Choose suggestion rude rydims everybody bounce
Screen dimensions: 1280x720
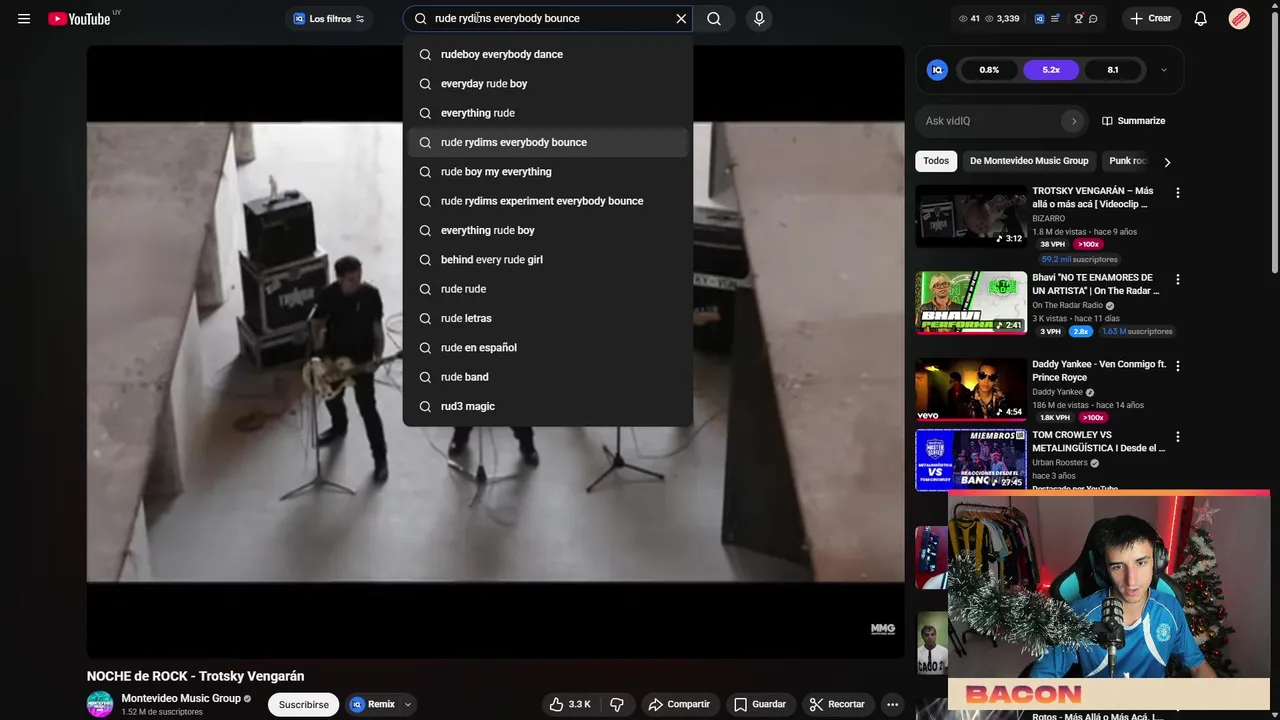(548, 142)
